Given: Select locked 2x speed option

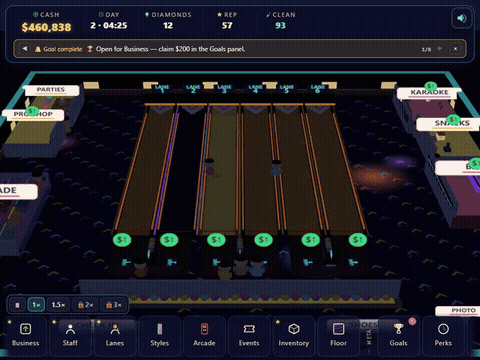Looking at the screenshot, I should tap(85, 305).
